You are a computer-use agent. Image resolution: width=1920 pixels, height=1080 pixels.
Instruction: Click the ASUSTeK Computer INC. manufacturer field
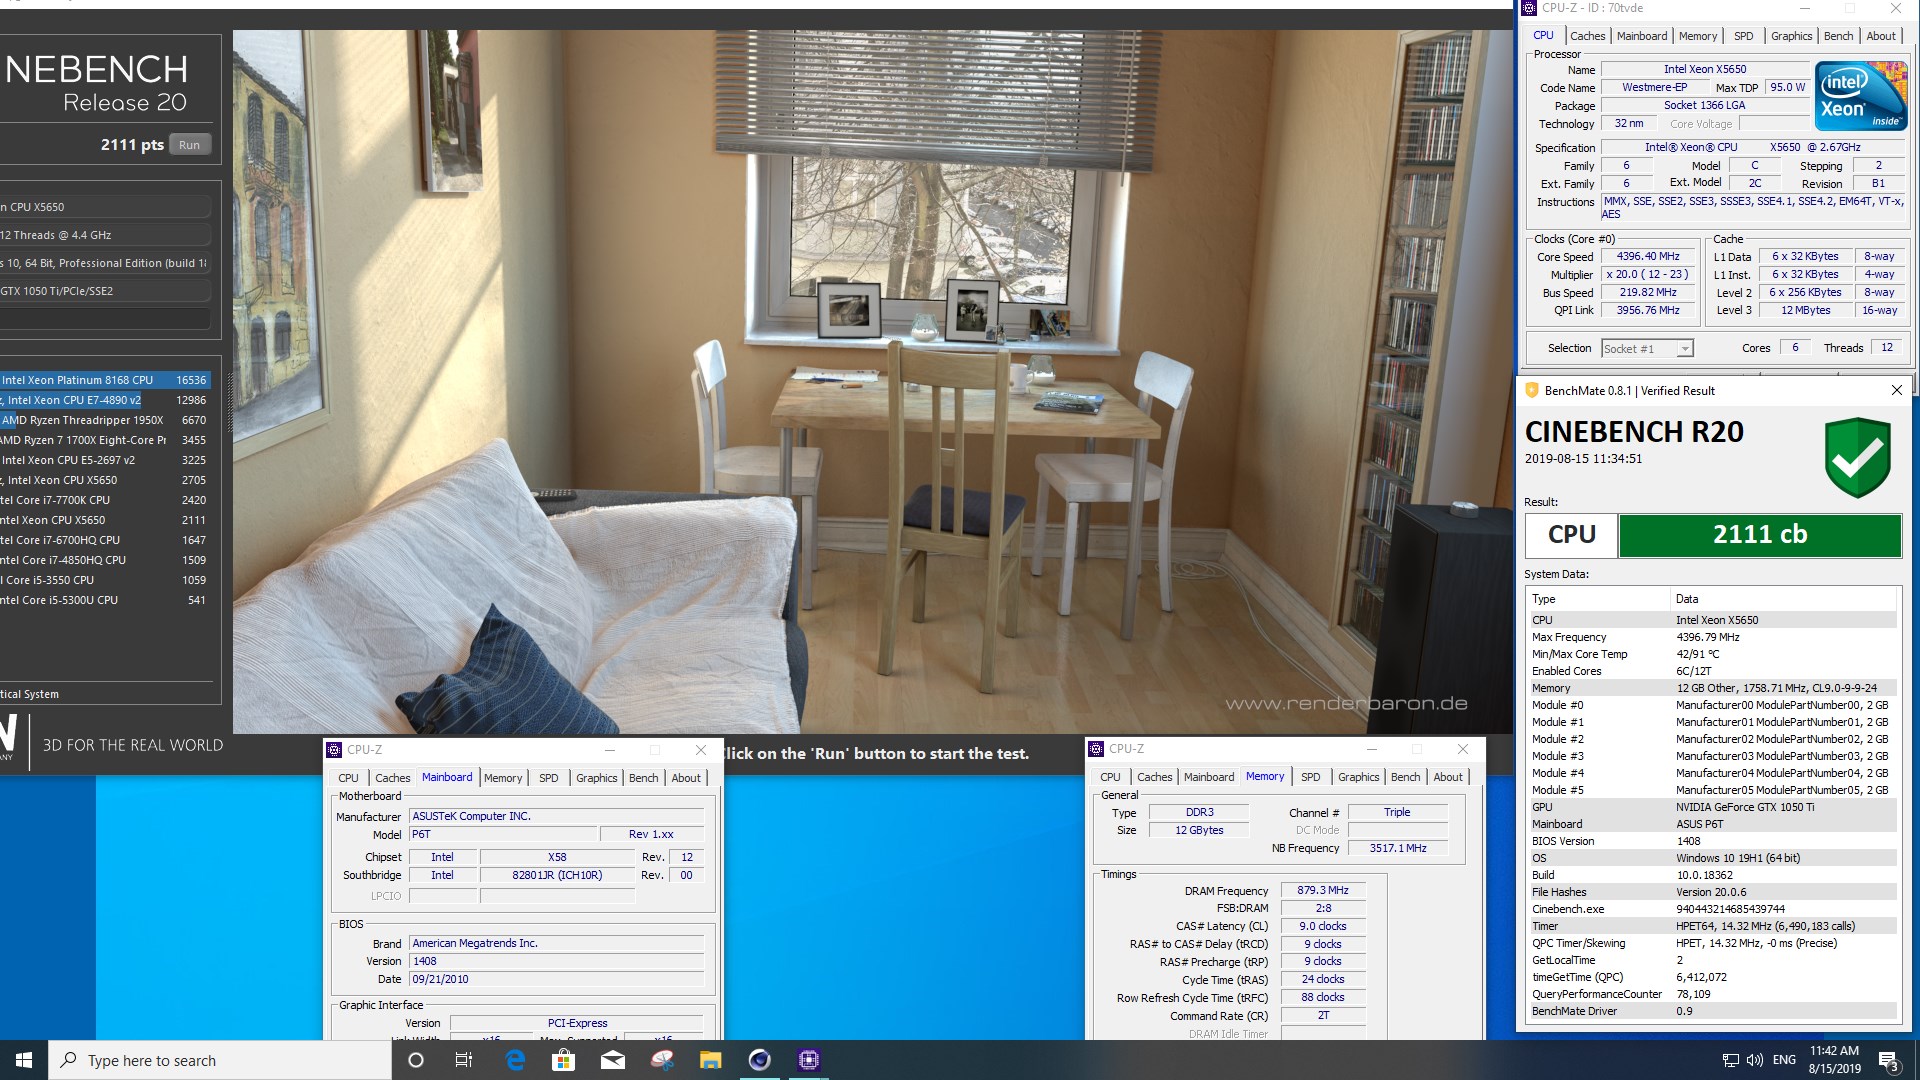pos(557,817)
